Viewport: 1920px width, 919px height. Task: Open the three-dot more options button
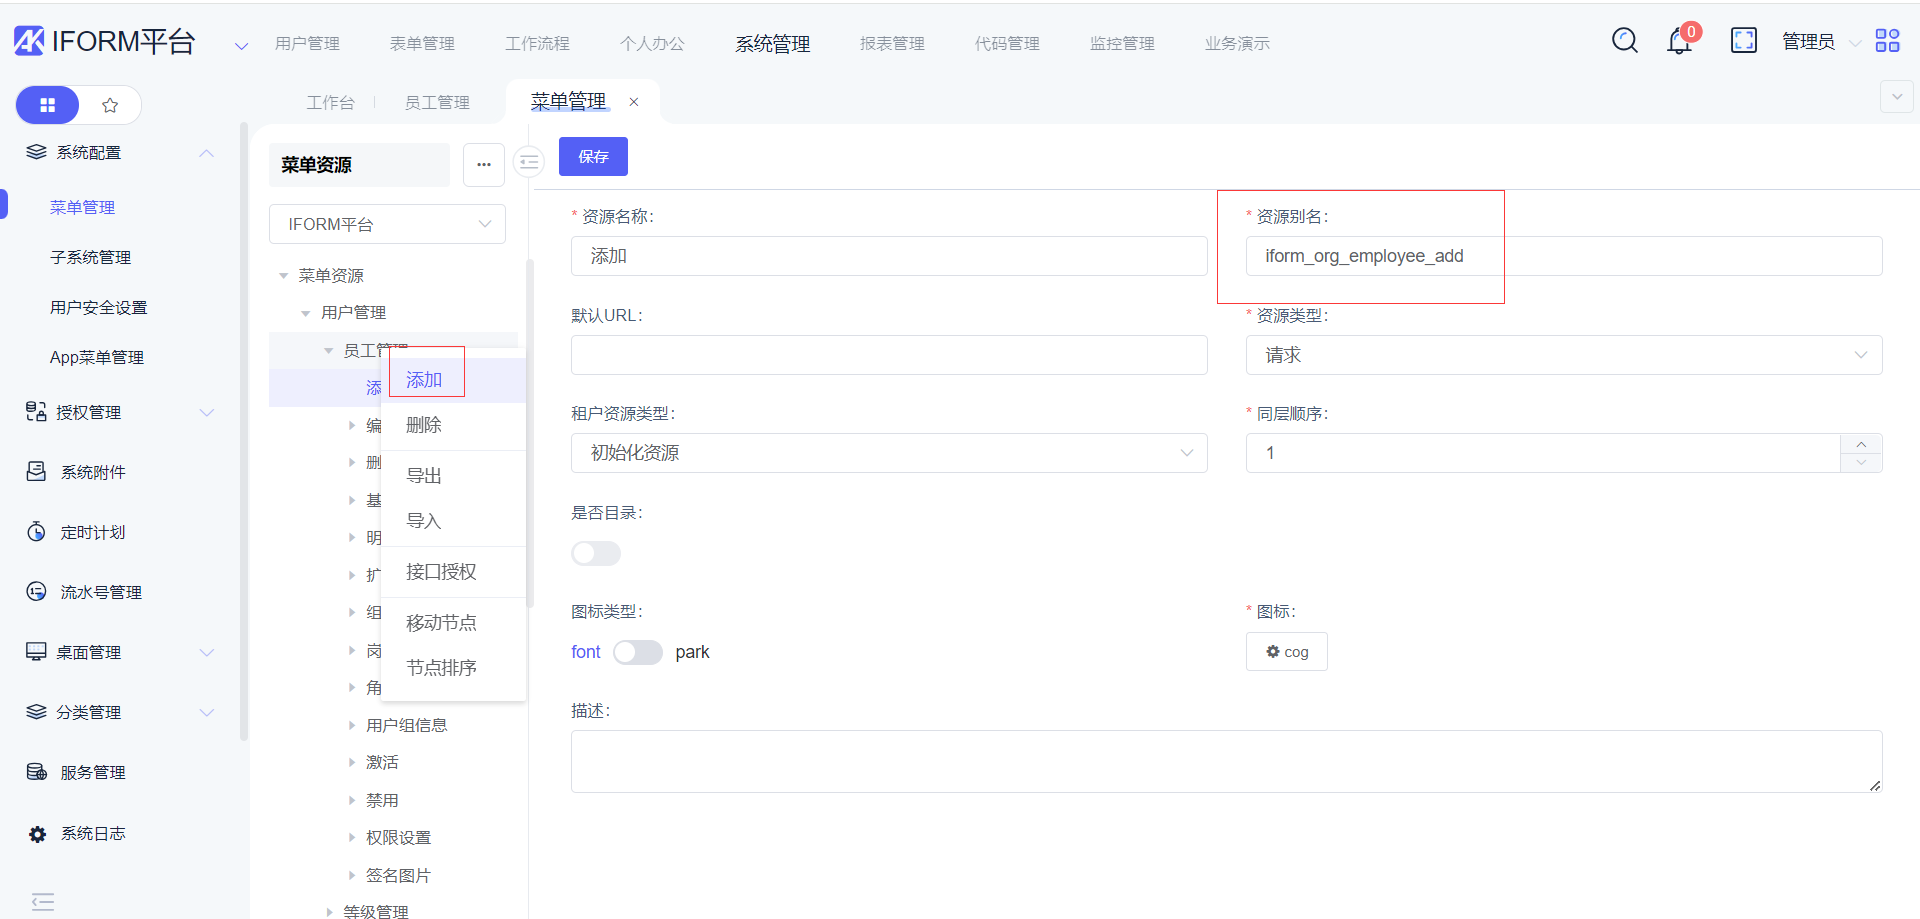[x=484, y=165]
